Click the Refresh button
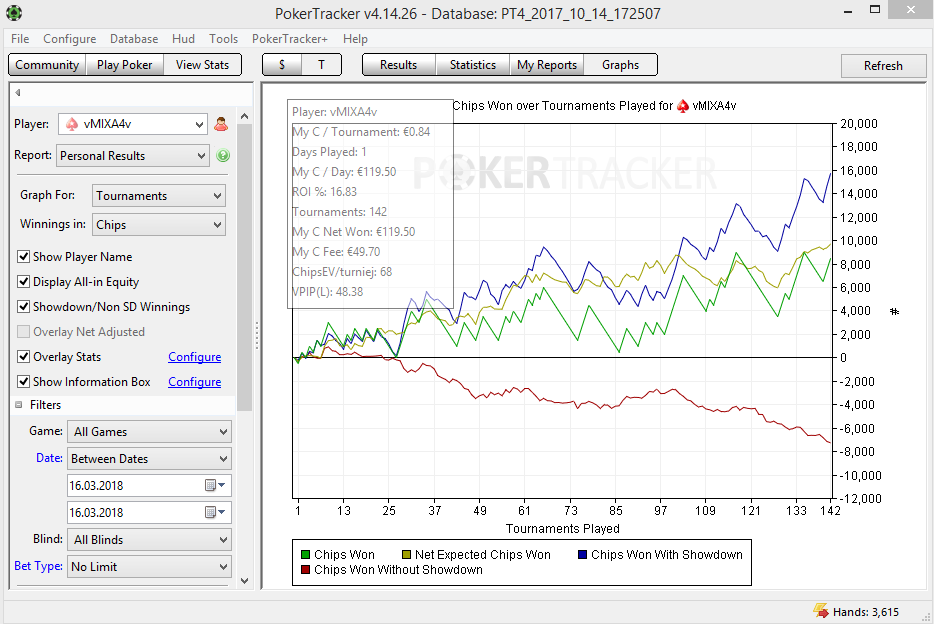The image size is (934, 624). click(x=883, y=65)
